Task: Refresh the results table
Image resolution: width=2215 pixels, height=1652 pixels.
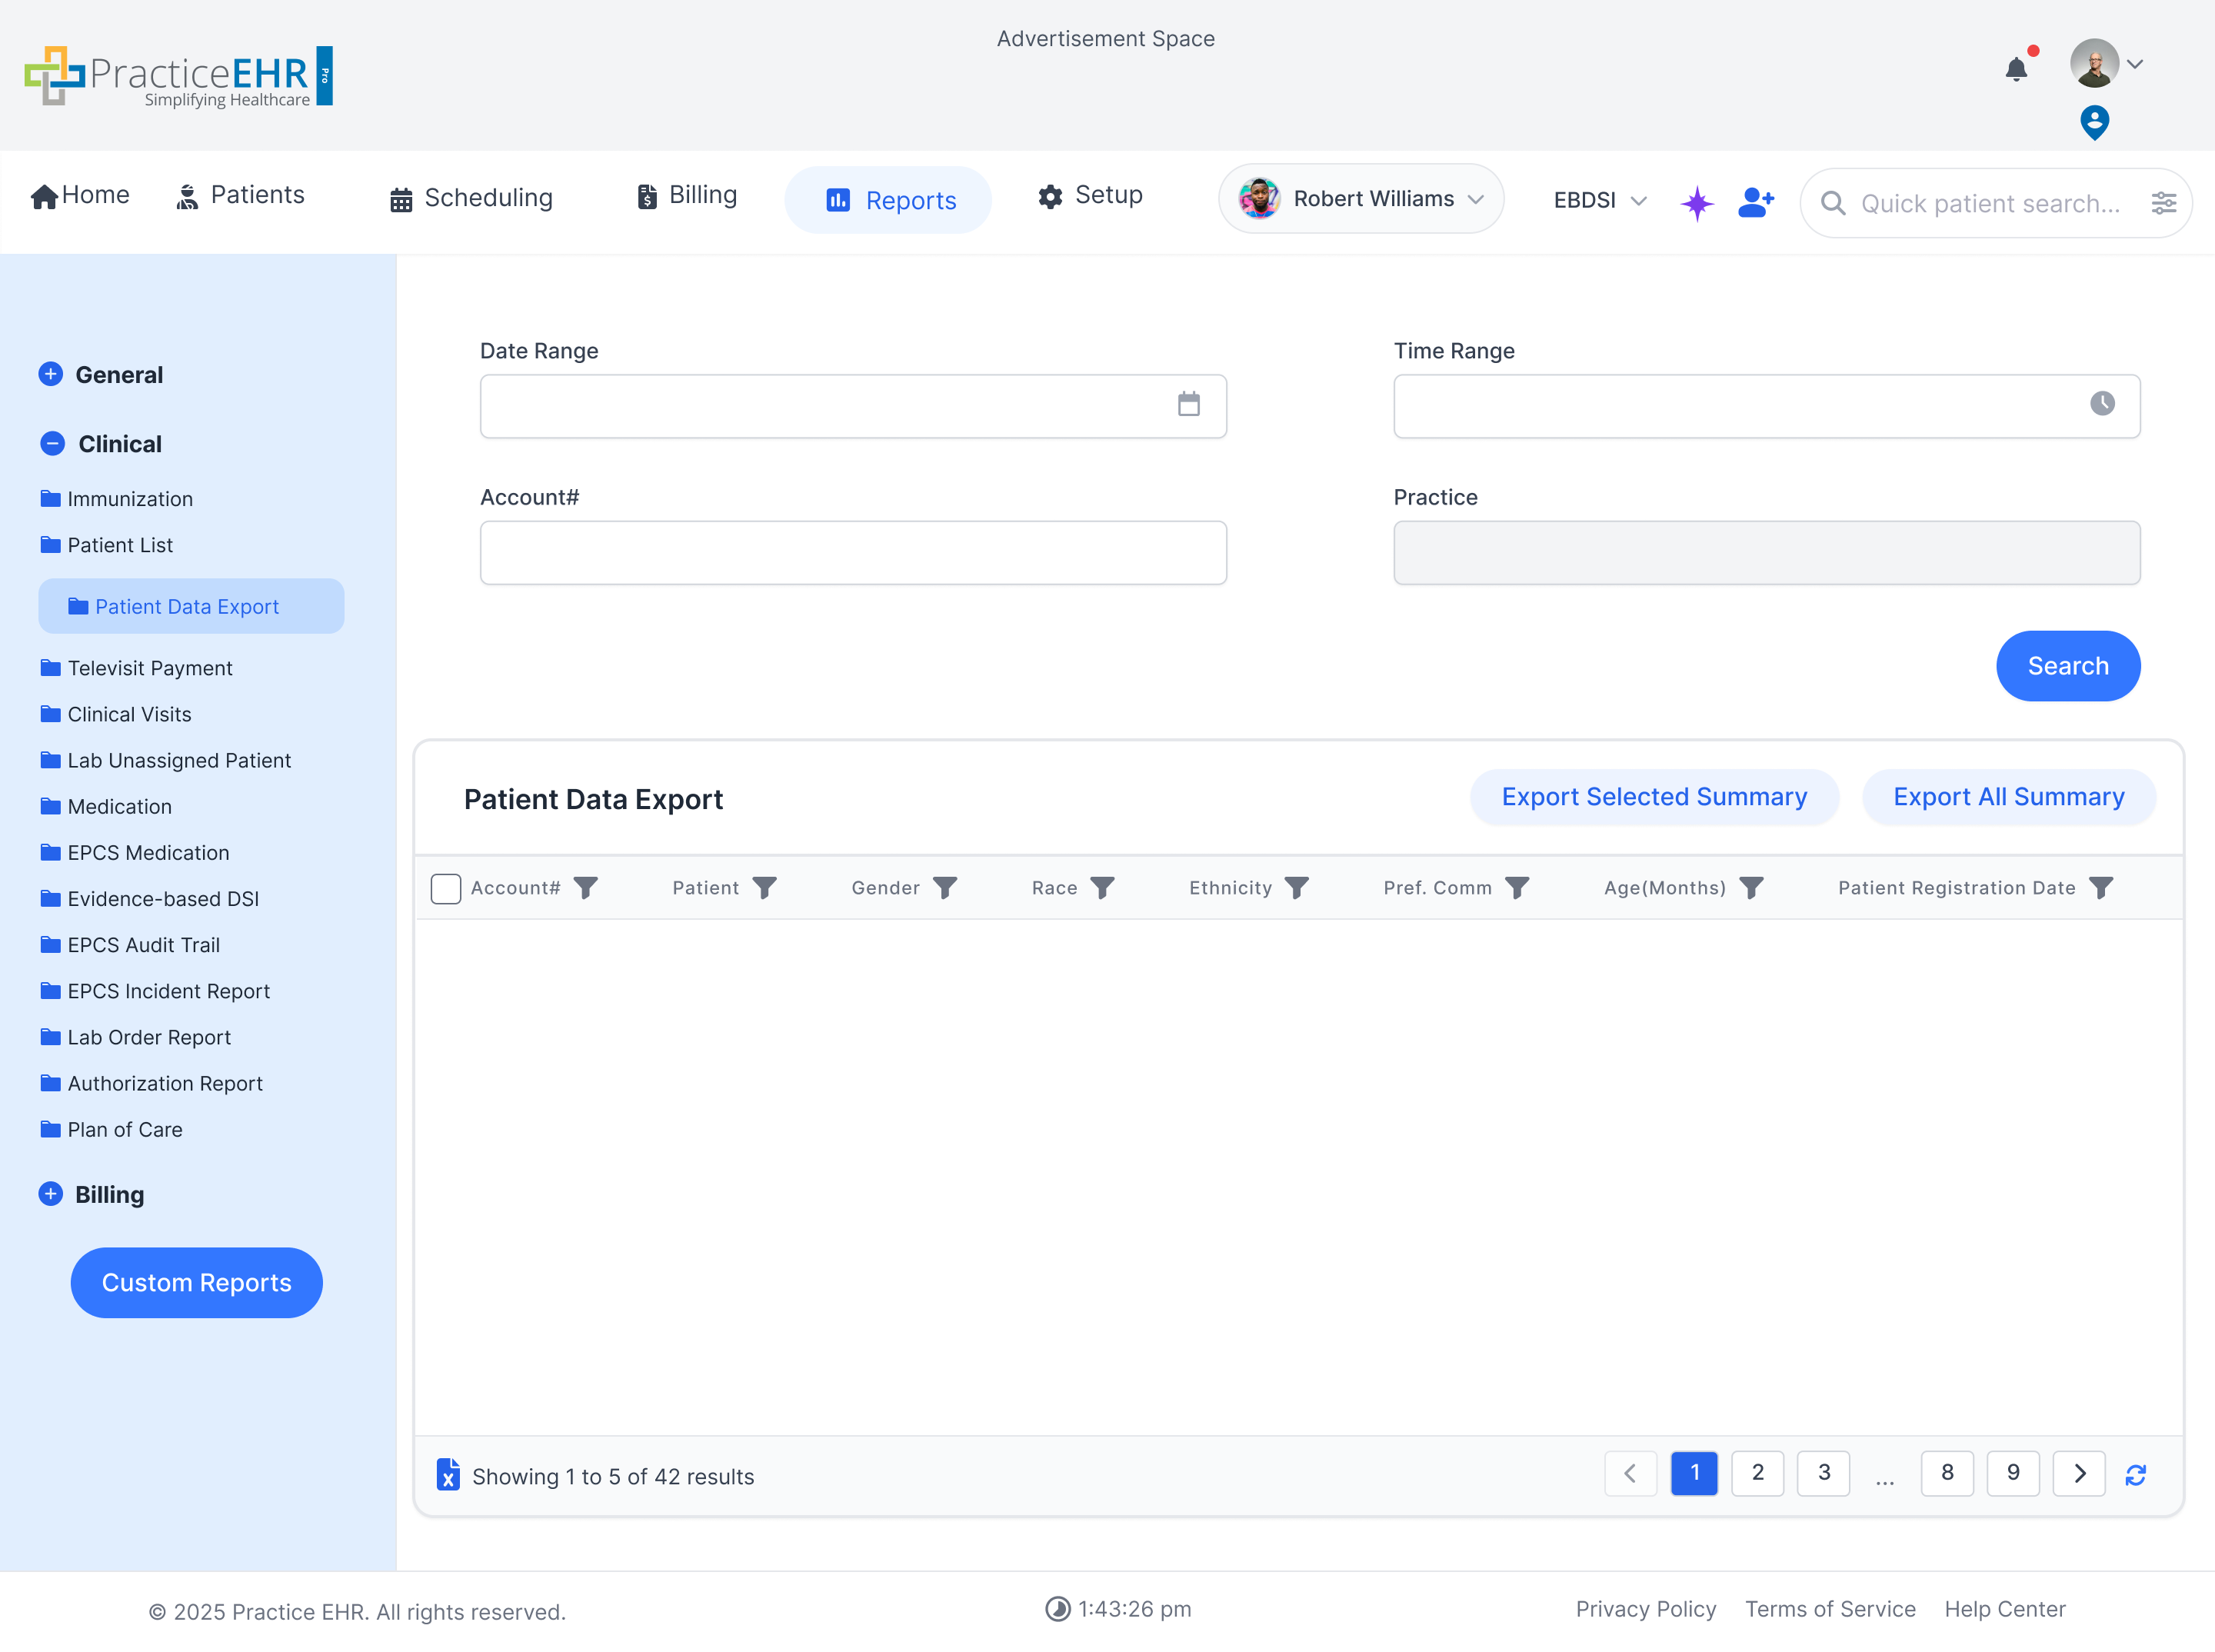Action: pyautogui.click(x=2137, y=1474)
